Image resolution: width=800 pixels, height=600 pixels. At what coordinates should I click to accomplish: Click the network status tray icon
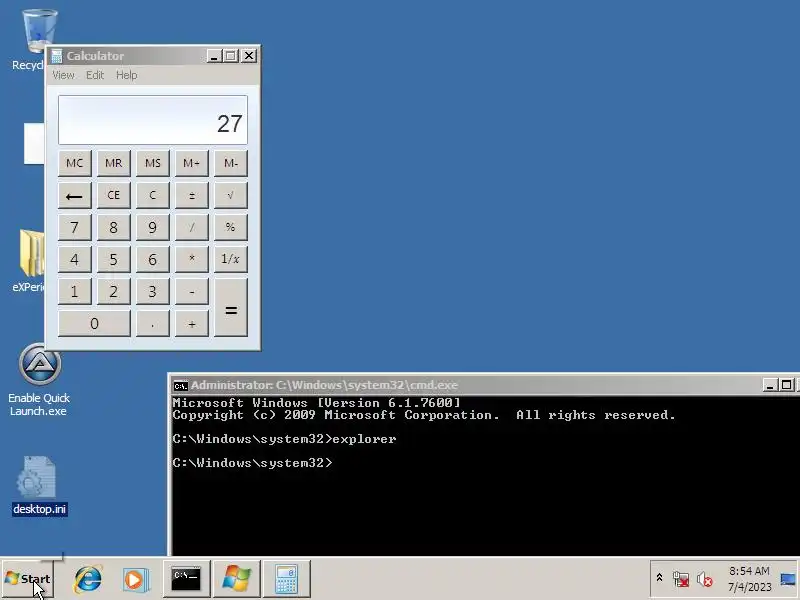[x=681, y=579]
